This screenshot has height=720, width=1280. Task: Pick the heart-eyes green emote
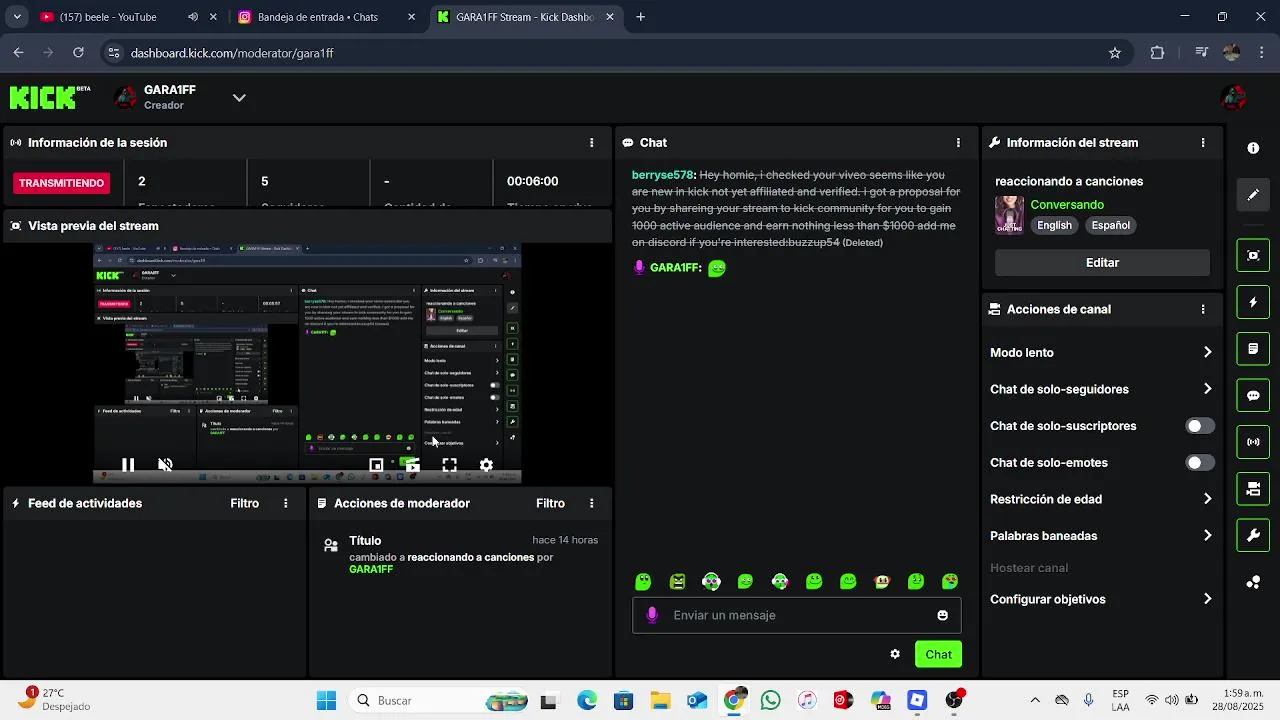coord(950,581)
